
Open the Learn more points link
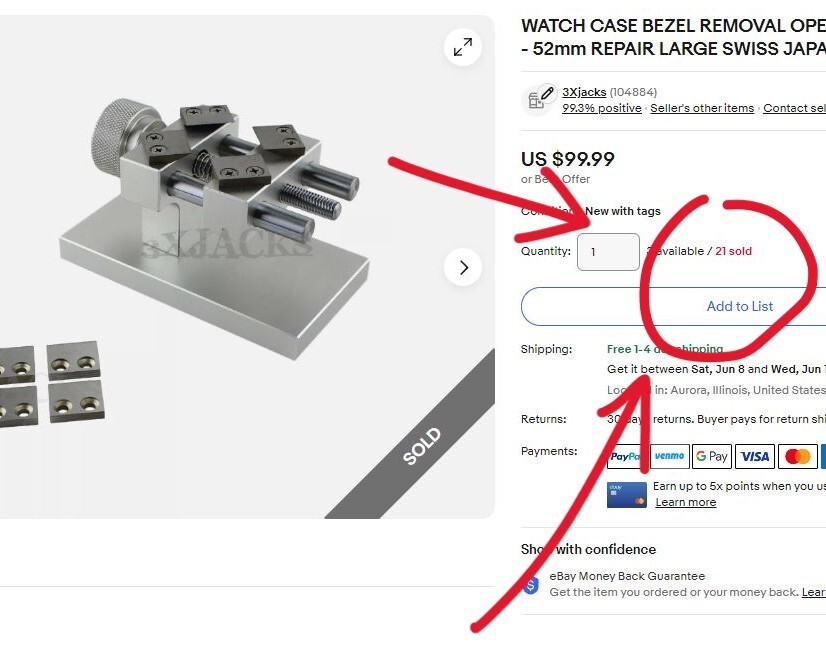coord(685,502)
